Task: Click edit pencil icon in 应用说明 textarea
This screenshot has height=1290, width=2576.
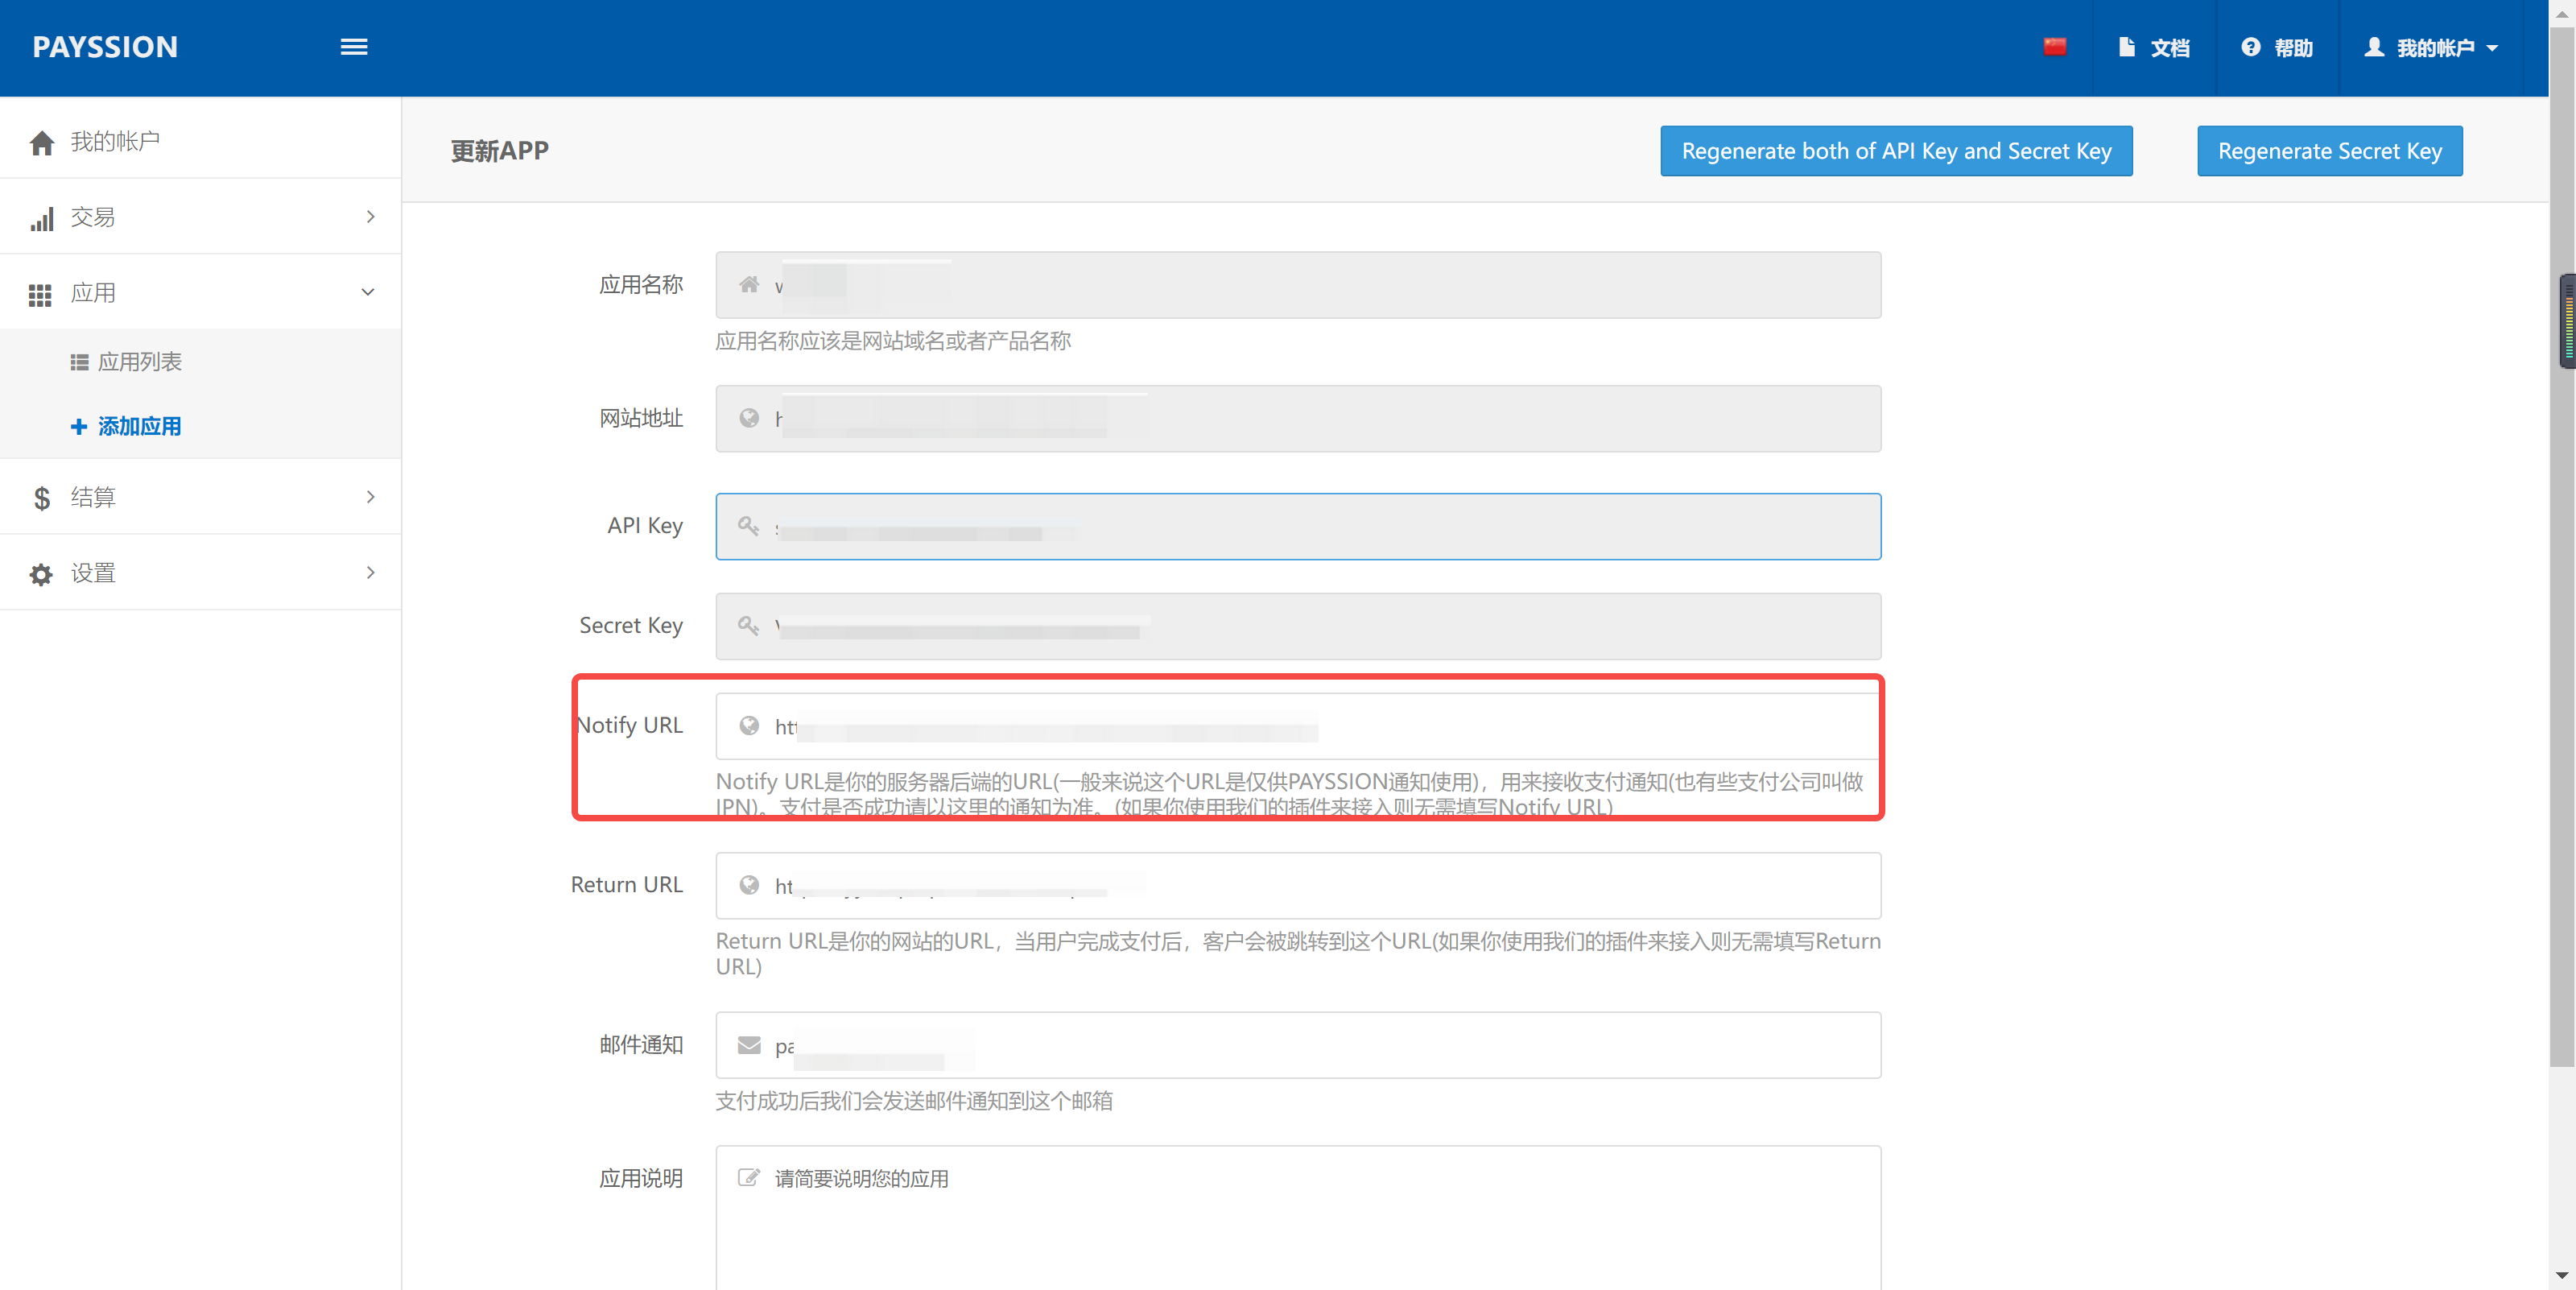Action: click(x=749, y=1177)
